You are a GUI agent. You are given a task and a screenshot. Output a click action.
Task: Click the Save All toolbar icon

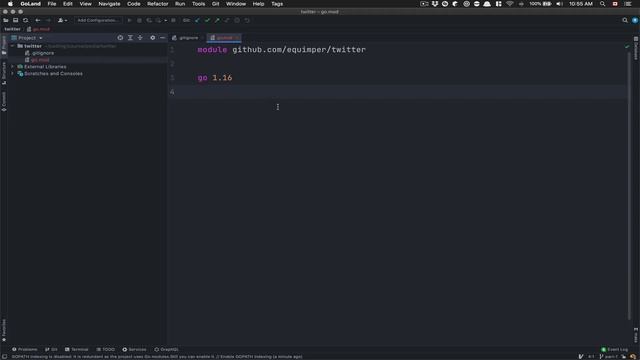[x=16, y=20]
